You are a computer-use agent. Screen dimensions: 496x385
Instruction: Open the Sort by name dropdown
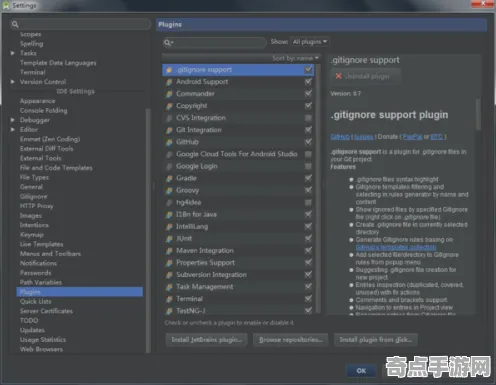tap(295, 58)
